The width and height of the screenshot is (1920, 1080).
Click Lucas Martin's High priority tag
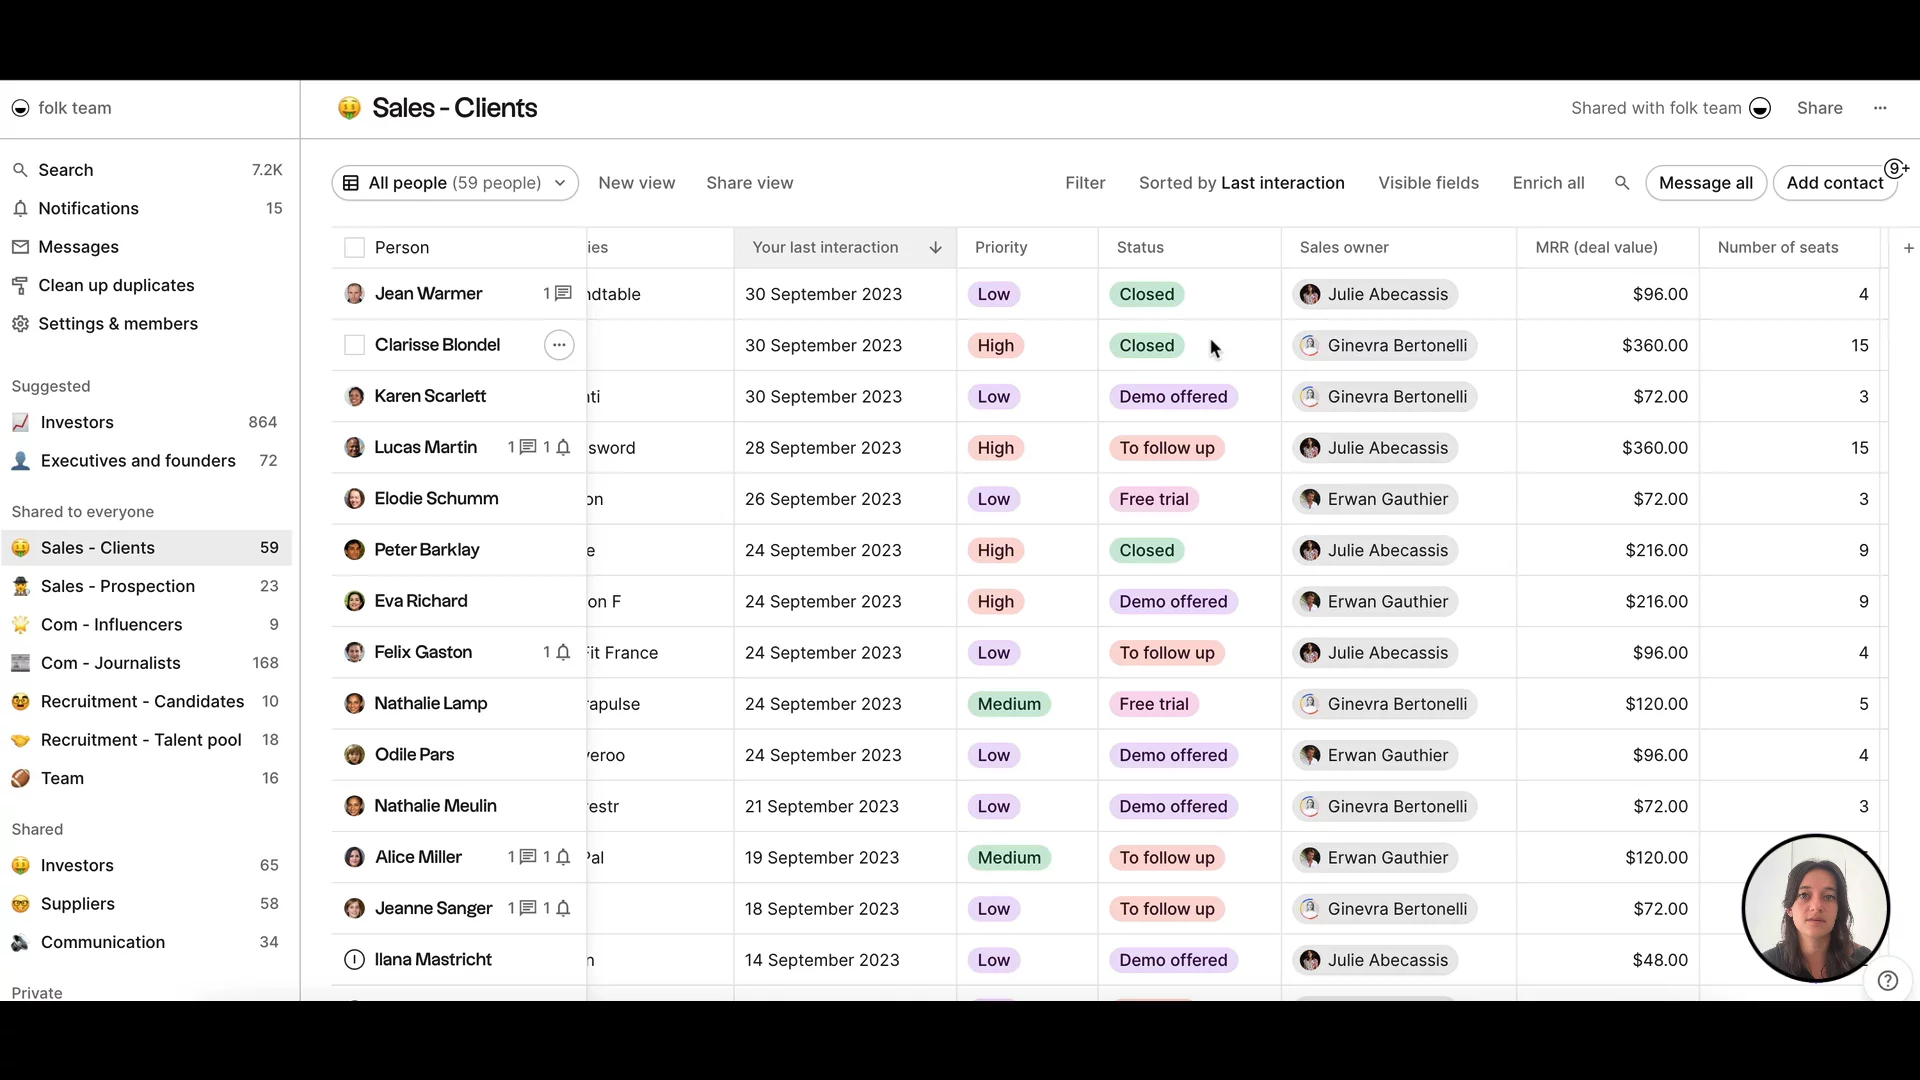995,448
